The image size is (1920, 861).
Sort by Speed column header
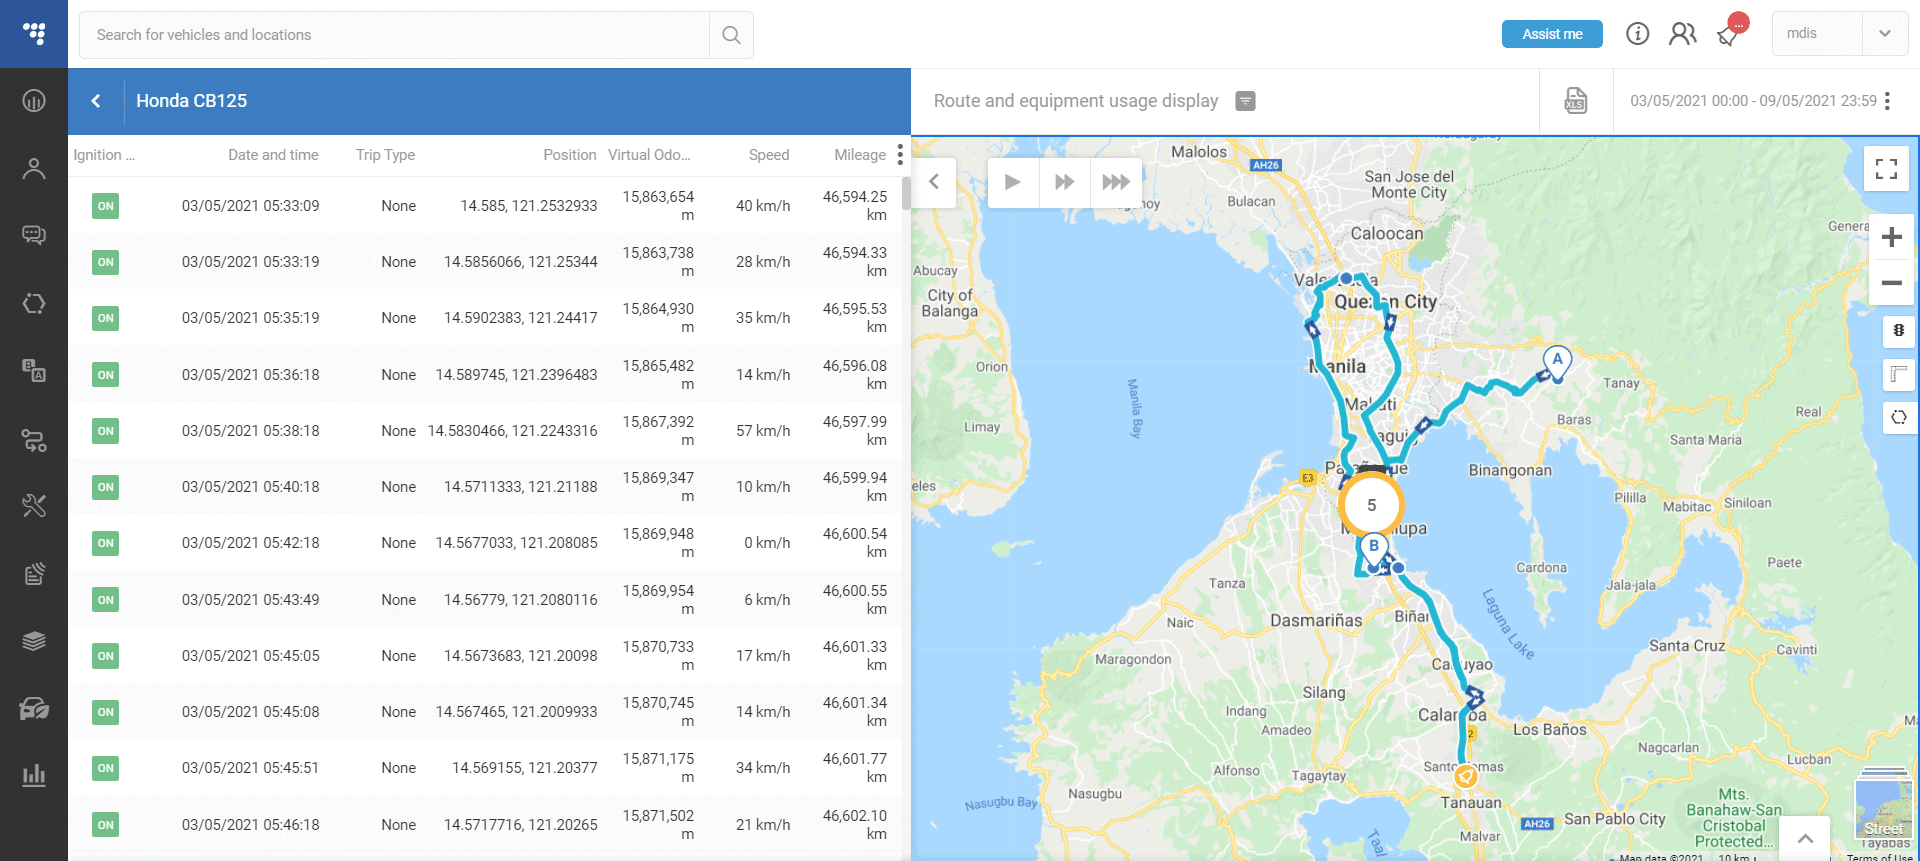769,155
